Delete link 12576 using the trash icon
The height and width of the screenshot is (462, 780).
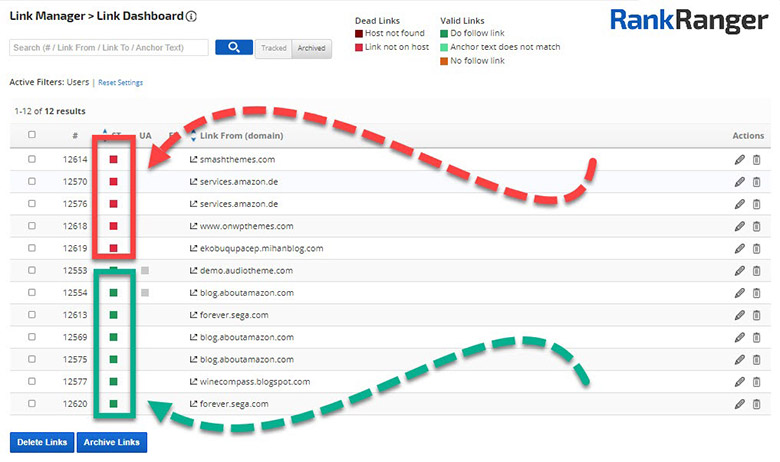click(x=757, y=204)
